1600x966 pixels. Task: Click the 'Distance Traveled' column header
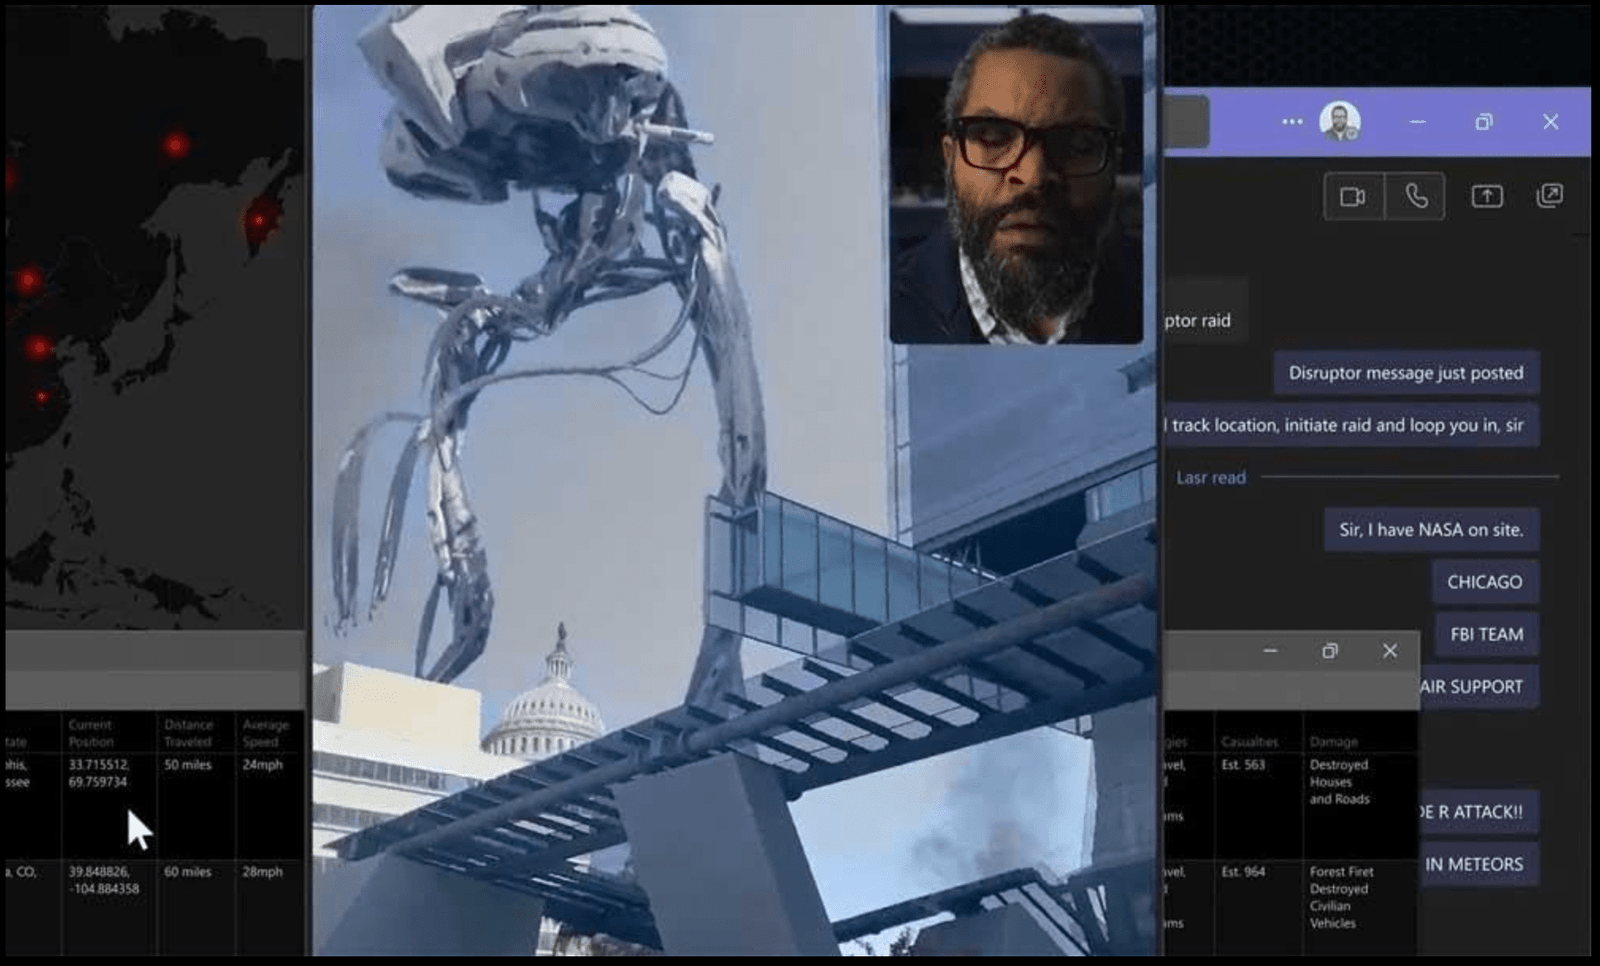point(188,733)
